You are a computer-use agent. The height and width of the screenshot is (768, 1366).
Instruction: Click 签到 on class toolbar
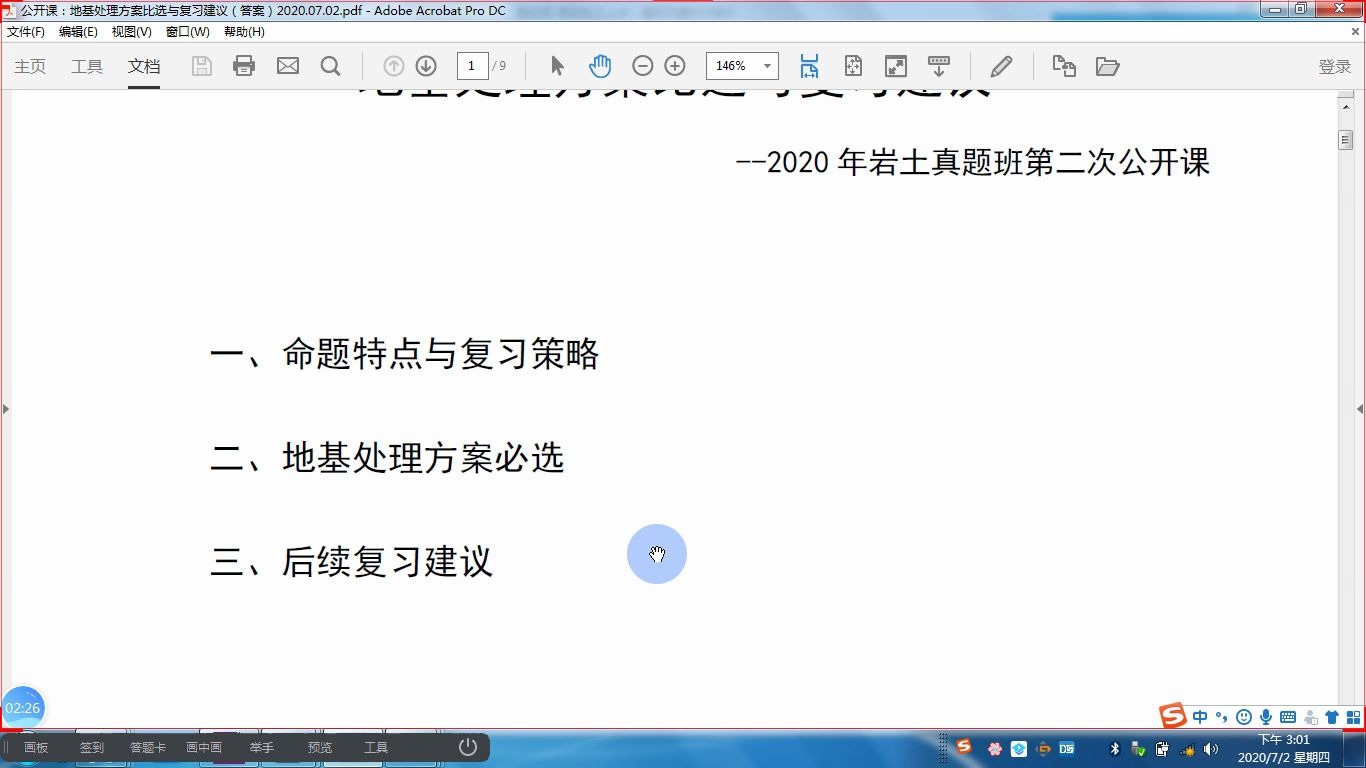[92, 748]
